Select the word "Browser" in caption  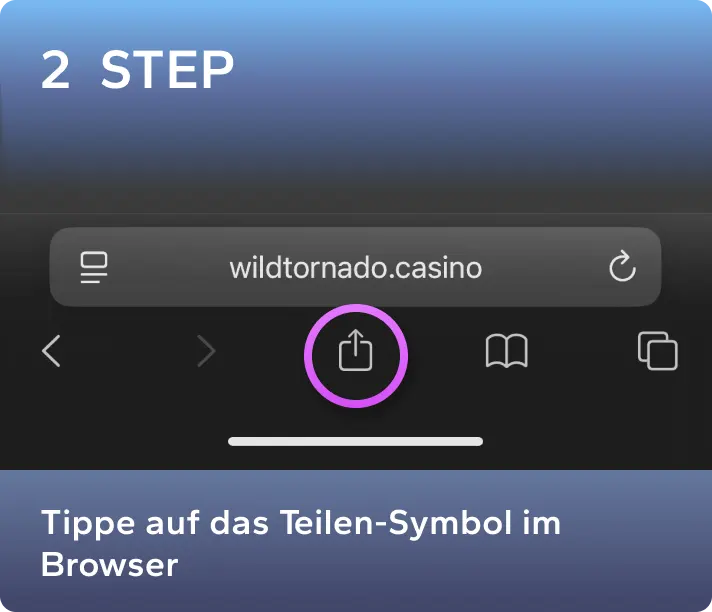[109, 564]
